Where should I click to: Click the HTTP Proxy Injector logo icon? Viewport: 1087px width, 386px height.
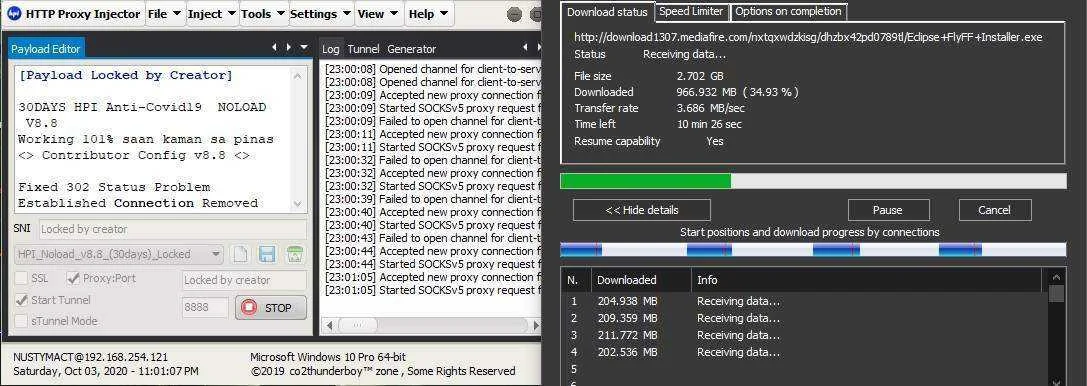tap(14, 14)
